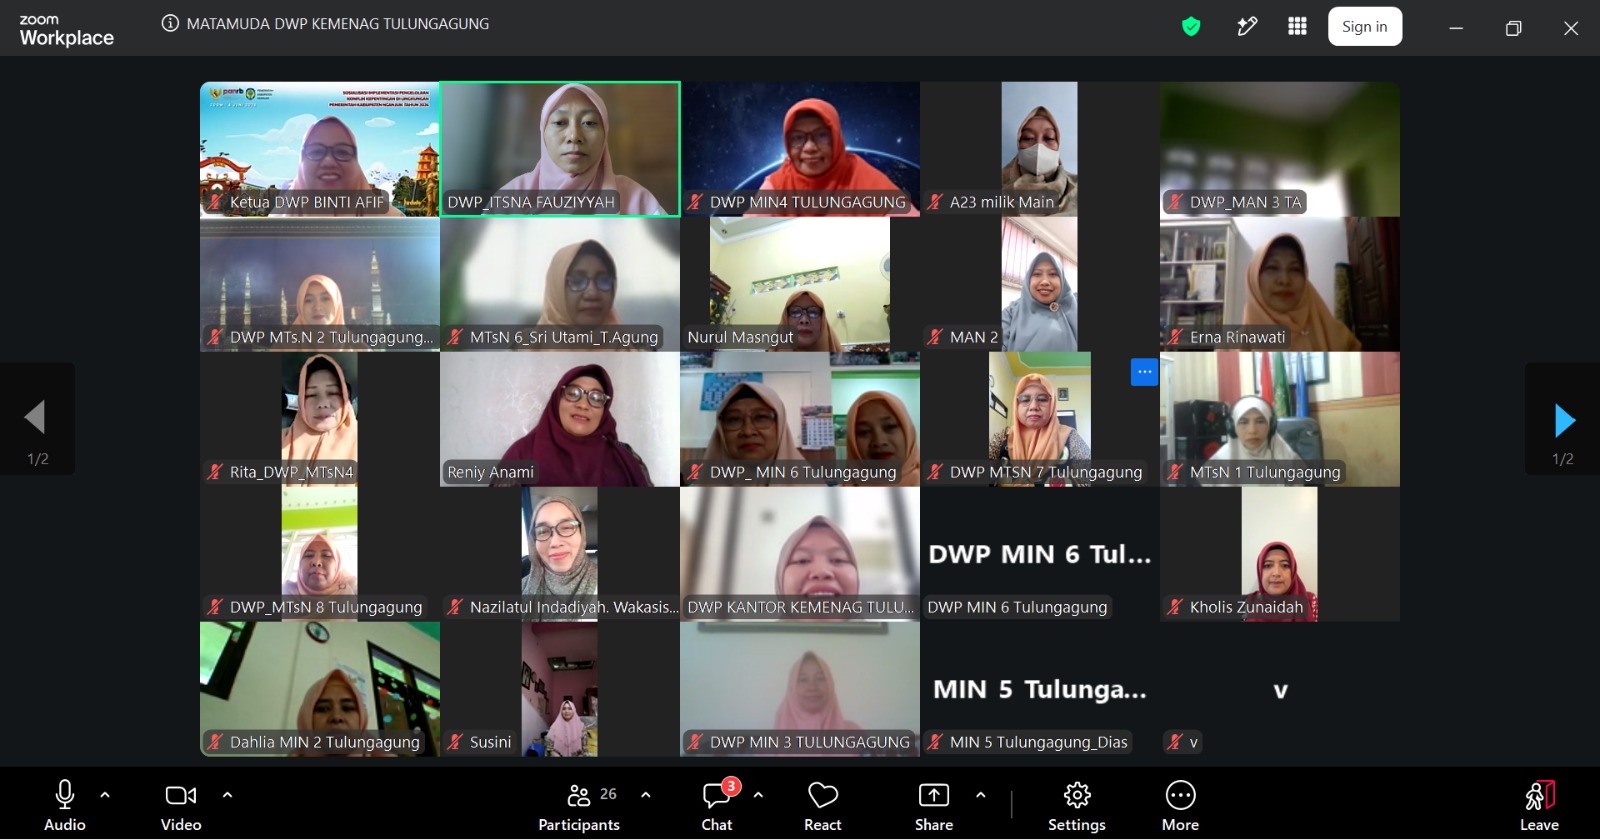This screenshot has width=1600, height=840.
Task: Click the MIN 5 Tulungagung_Dias name label
Action: [1039, 742]
